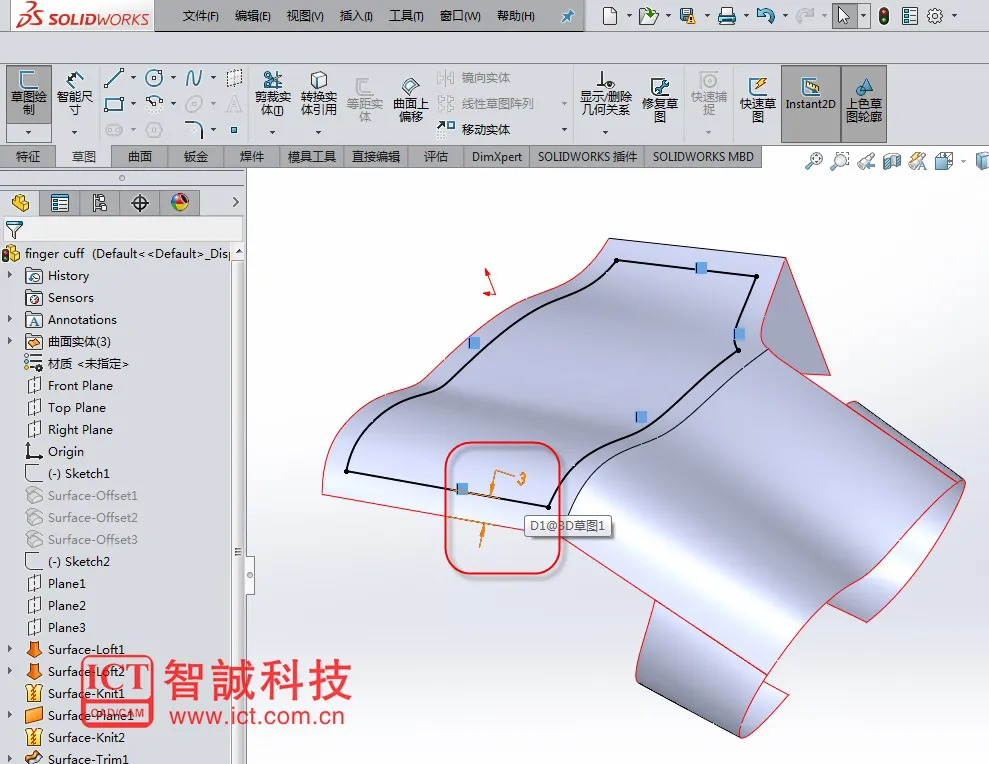Expand the Annotations tree node
989x764 pixels.
[9, 319]
